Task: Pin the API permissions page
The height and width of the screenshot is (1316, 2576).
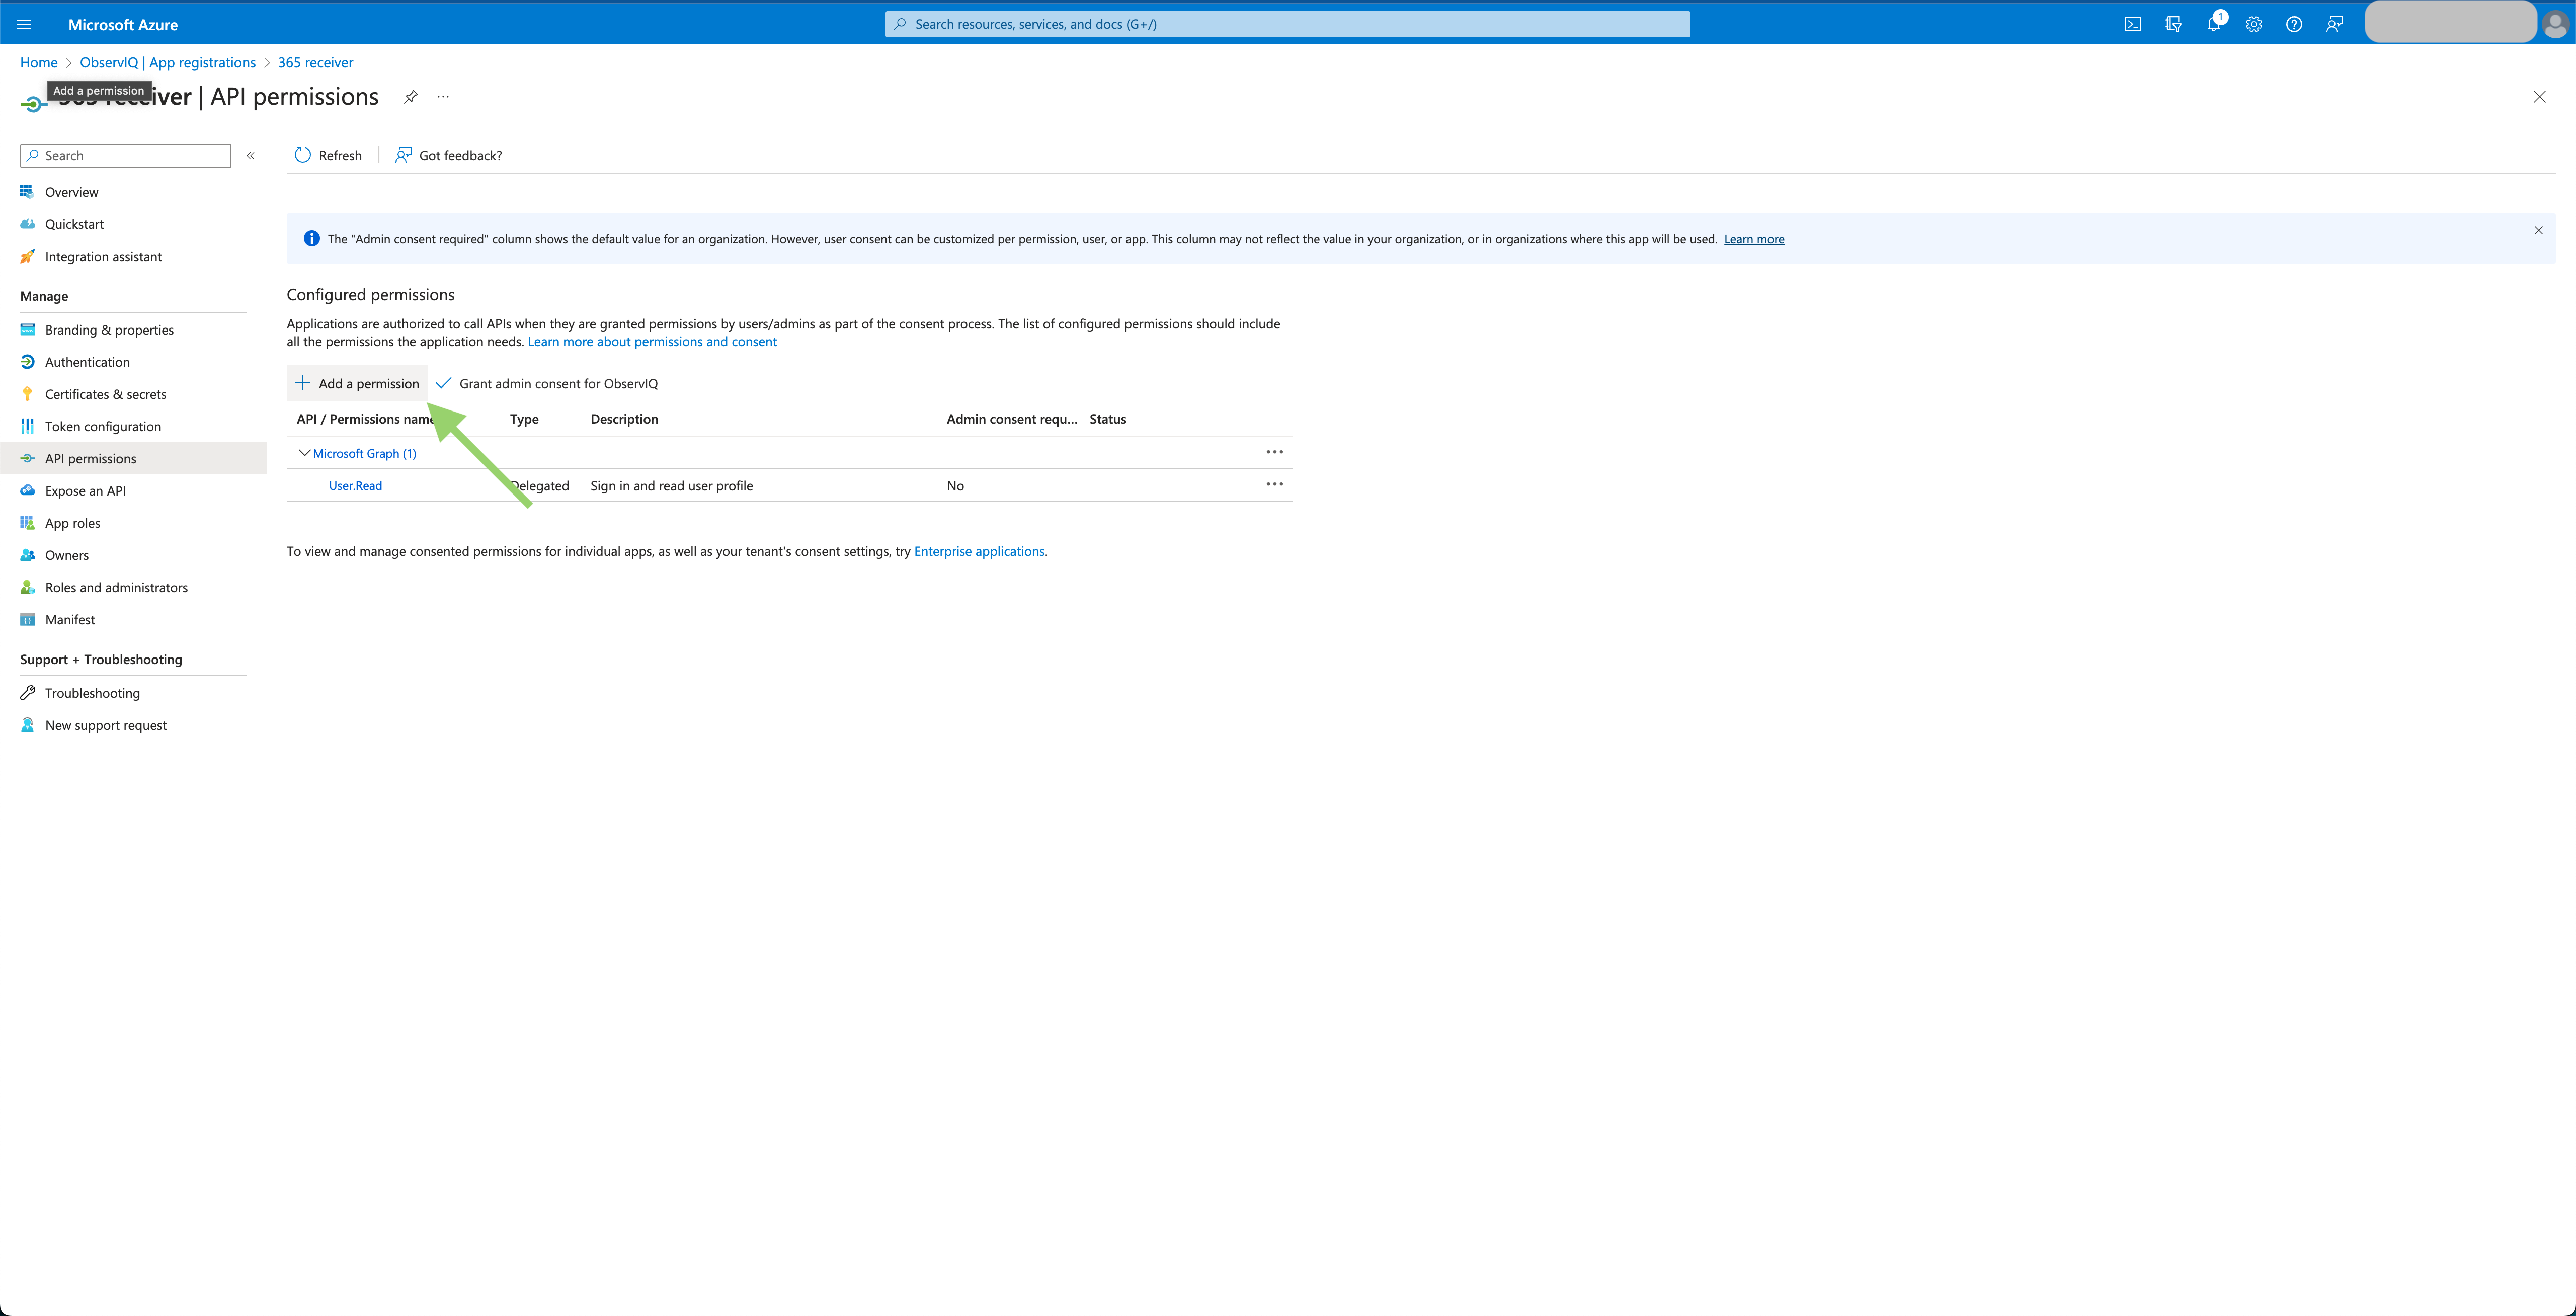Action: point(410,97)
